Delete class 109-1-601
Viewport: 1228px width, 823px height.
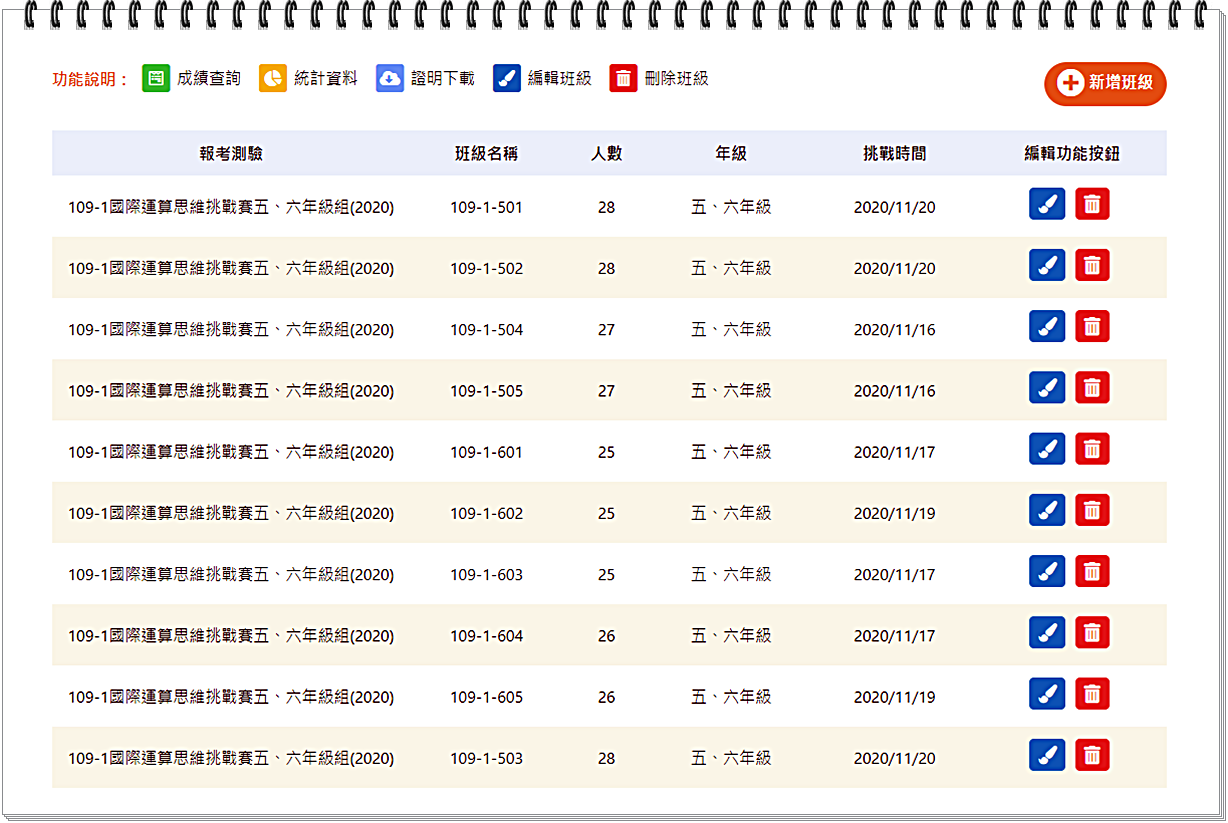click(1092, 449)
